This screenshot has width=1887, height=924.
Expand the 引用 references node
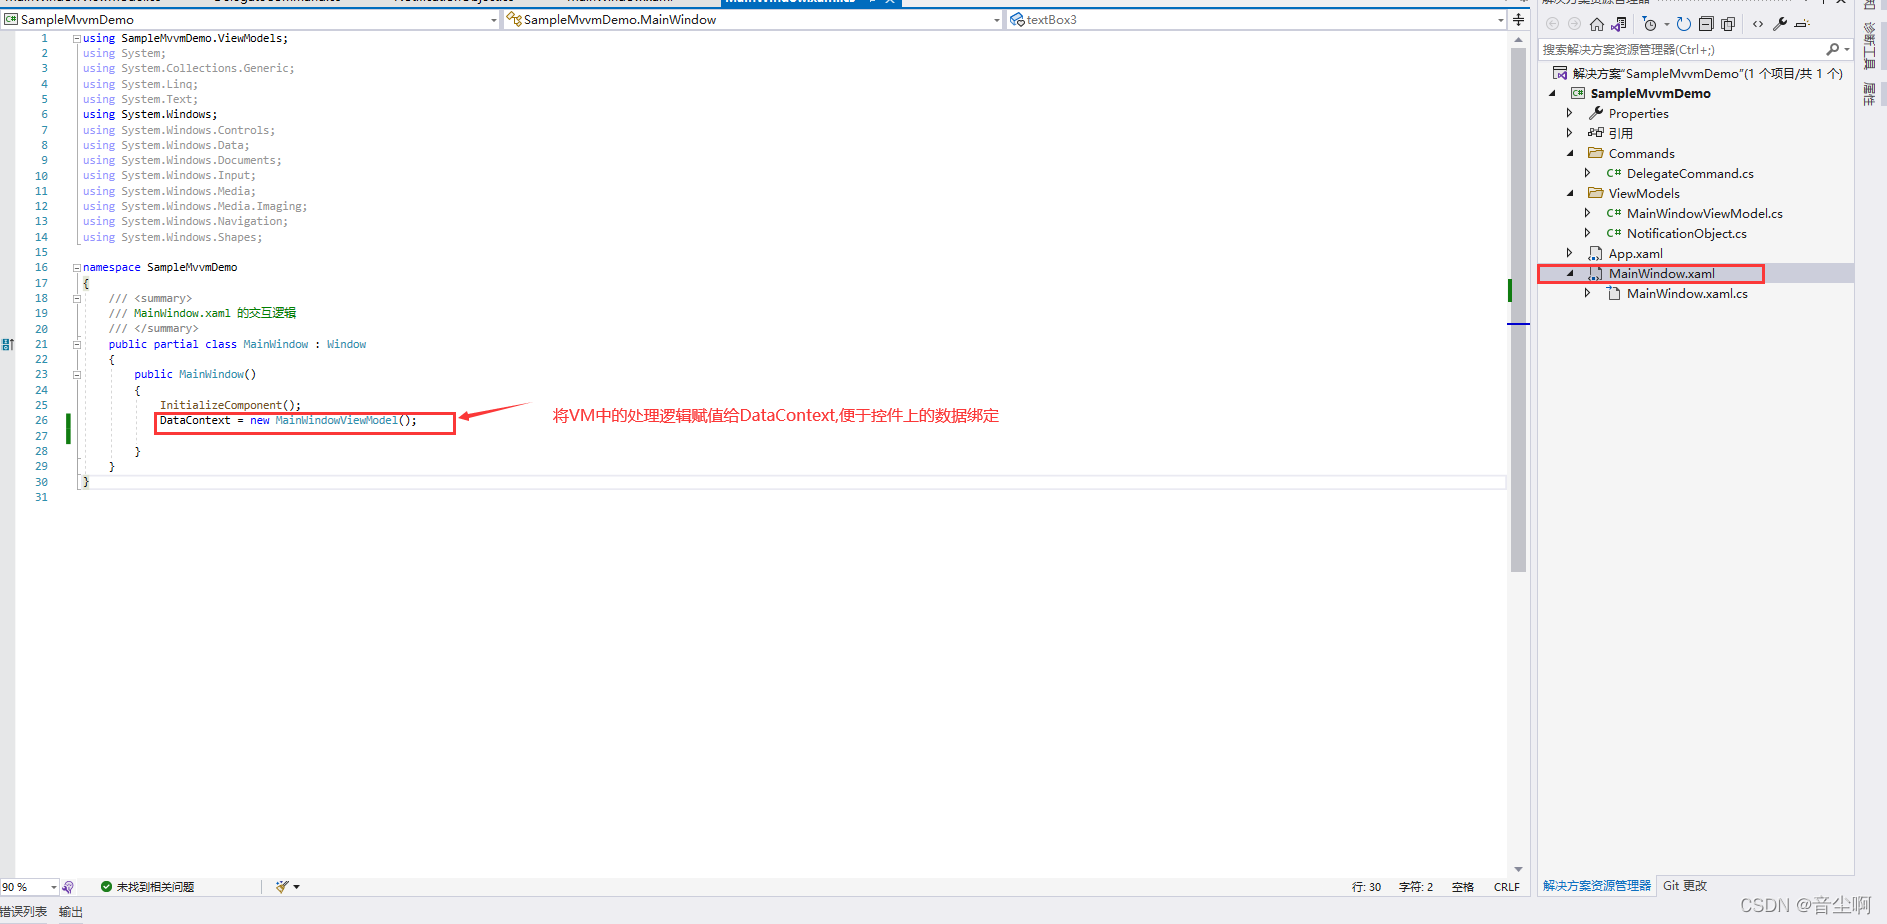(1569, 133)
